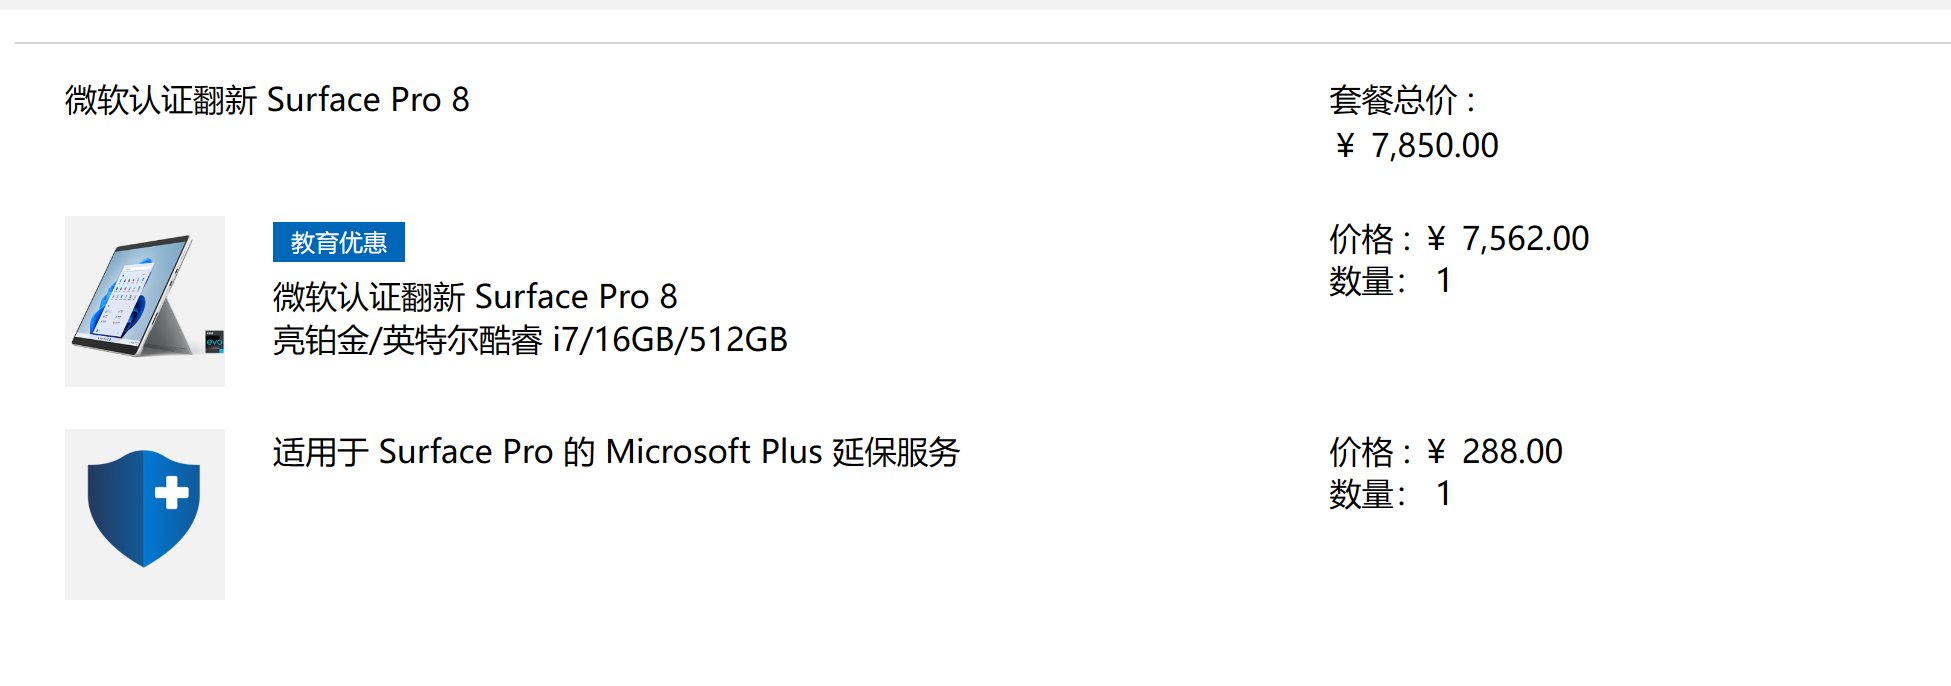This screenshot has width=1951, height=686.
Task: Click the 教育优惠 blue badge
Action: tap(339, 242)
